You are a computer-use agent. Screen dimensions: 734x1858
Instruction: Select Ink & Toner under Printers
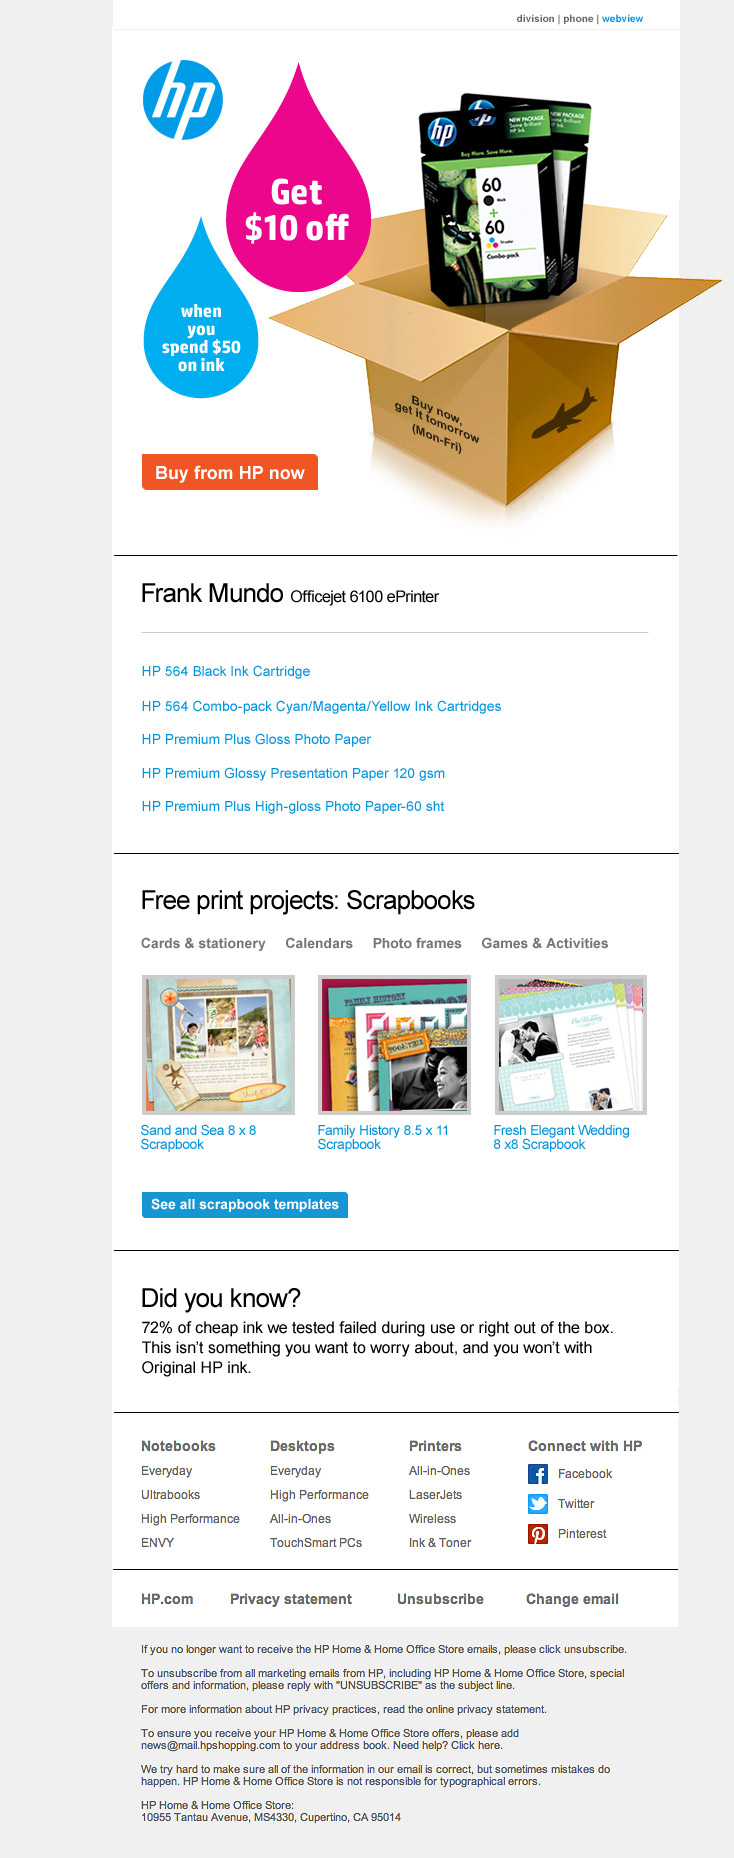pyautogui.click(x=440, y=1543)
